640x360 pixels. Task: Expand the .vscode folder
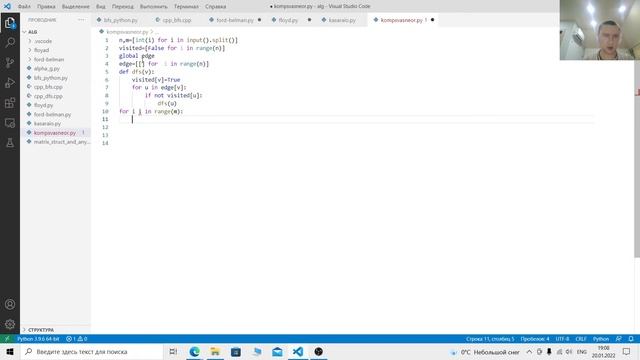pos(42,41)
